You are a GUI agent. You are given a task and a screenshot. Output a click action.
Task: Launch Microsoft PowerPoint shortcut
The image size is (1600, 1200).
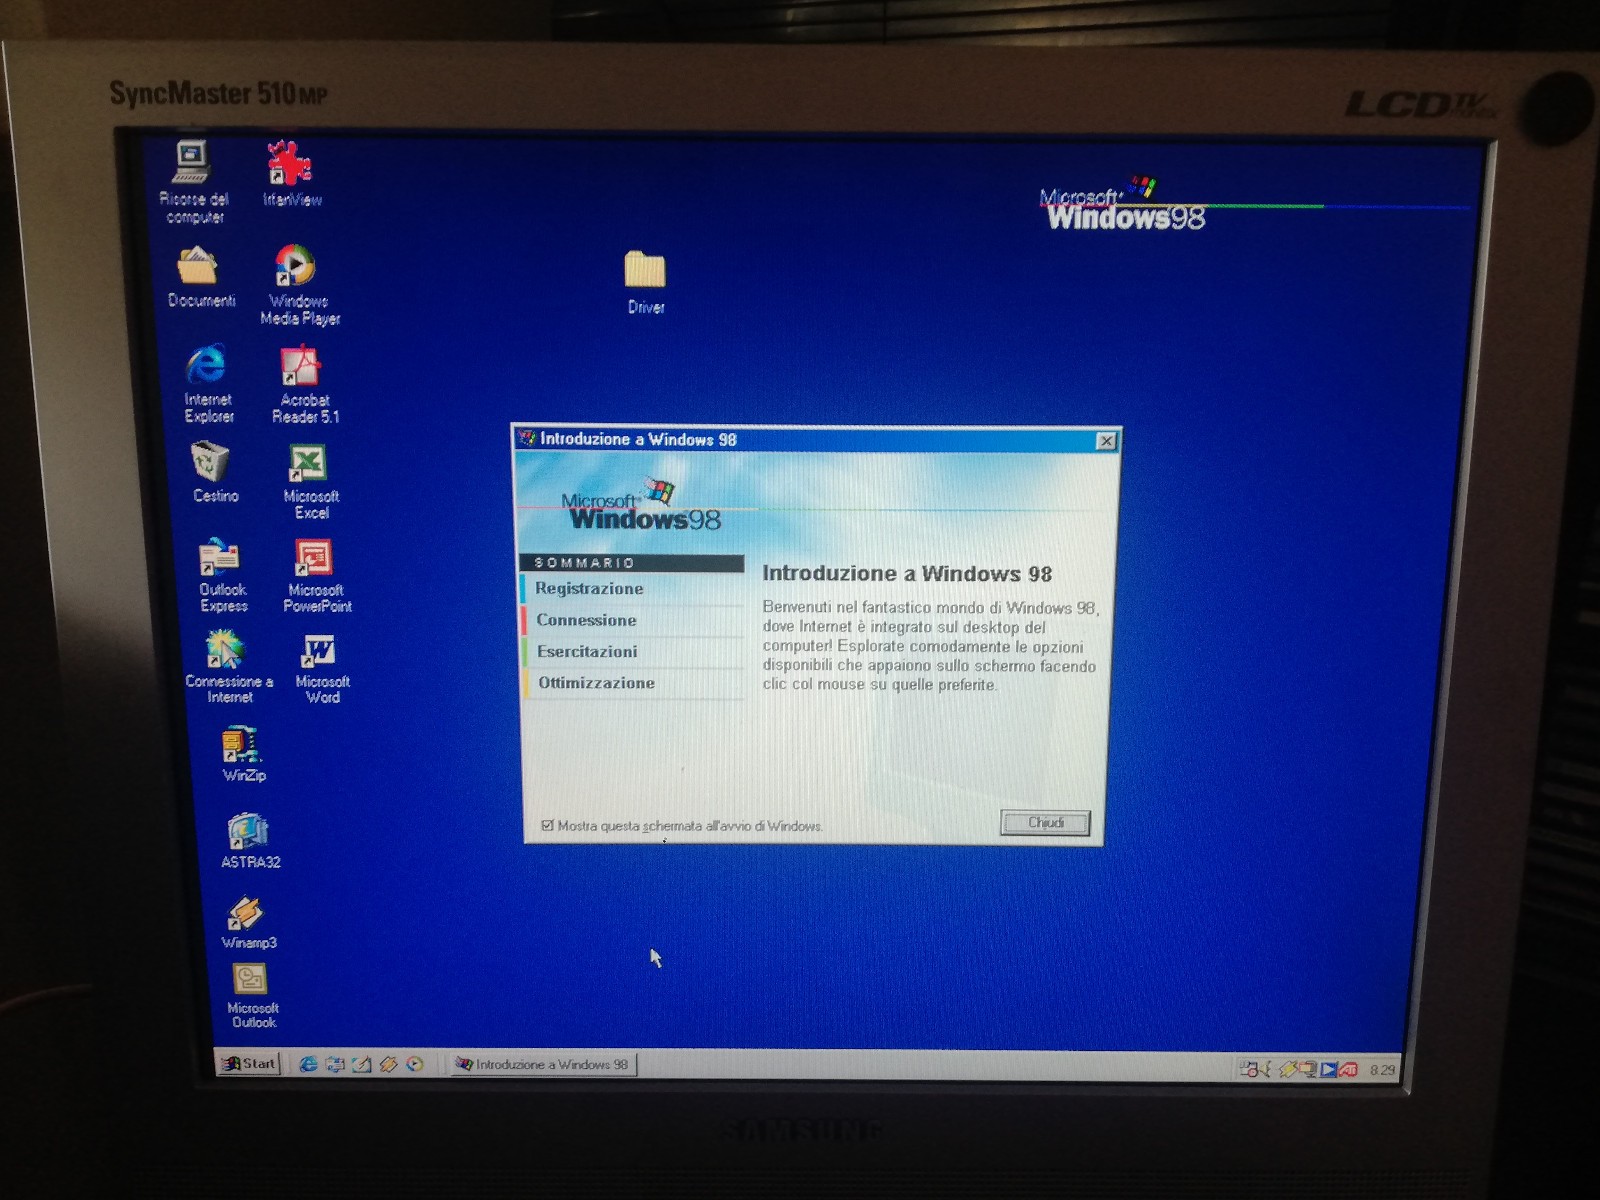(316, 575)
